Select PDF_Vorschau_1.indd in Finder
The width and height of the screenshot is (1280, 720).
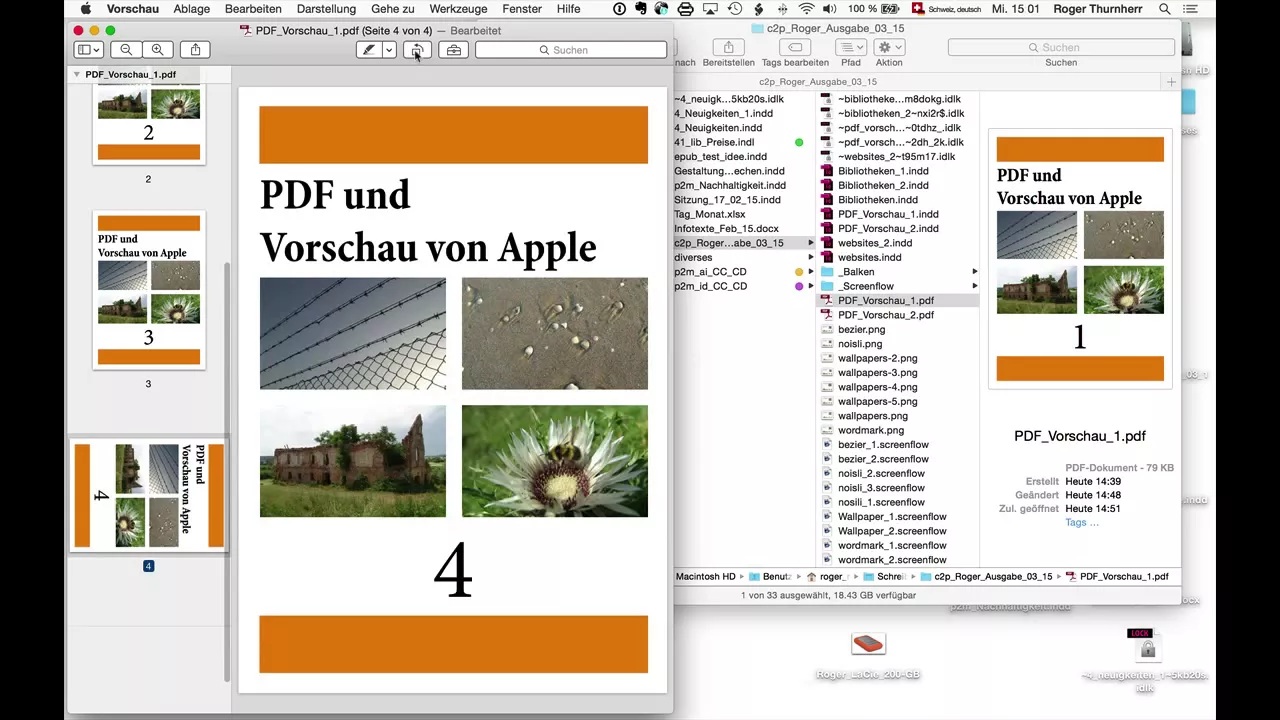point(888,214)
